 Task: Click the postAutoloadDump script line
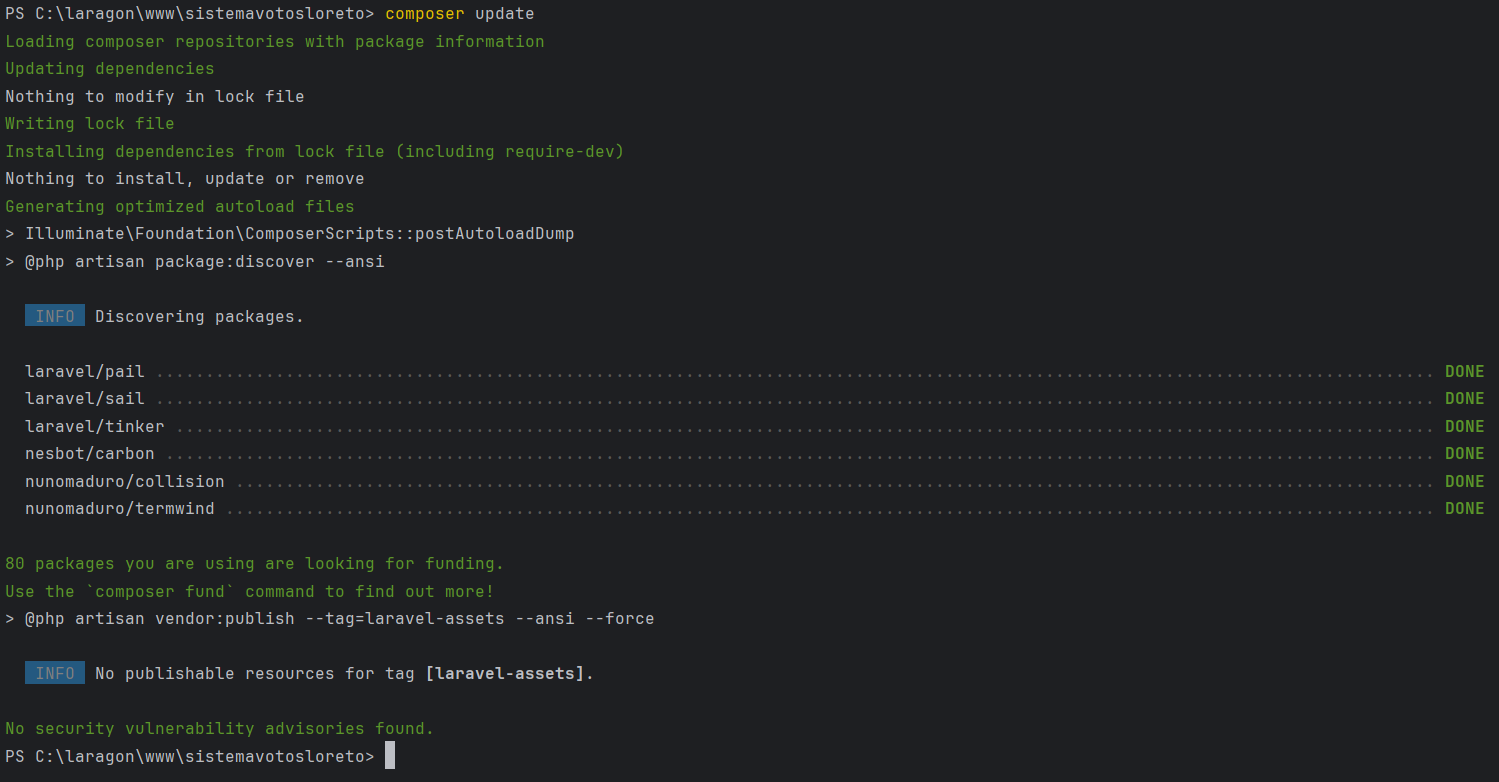click(x=300, y=233)
